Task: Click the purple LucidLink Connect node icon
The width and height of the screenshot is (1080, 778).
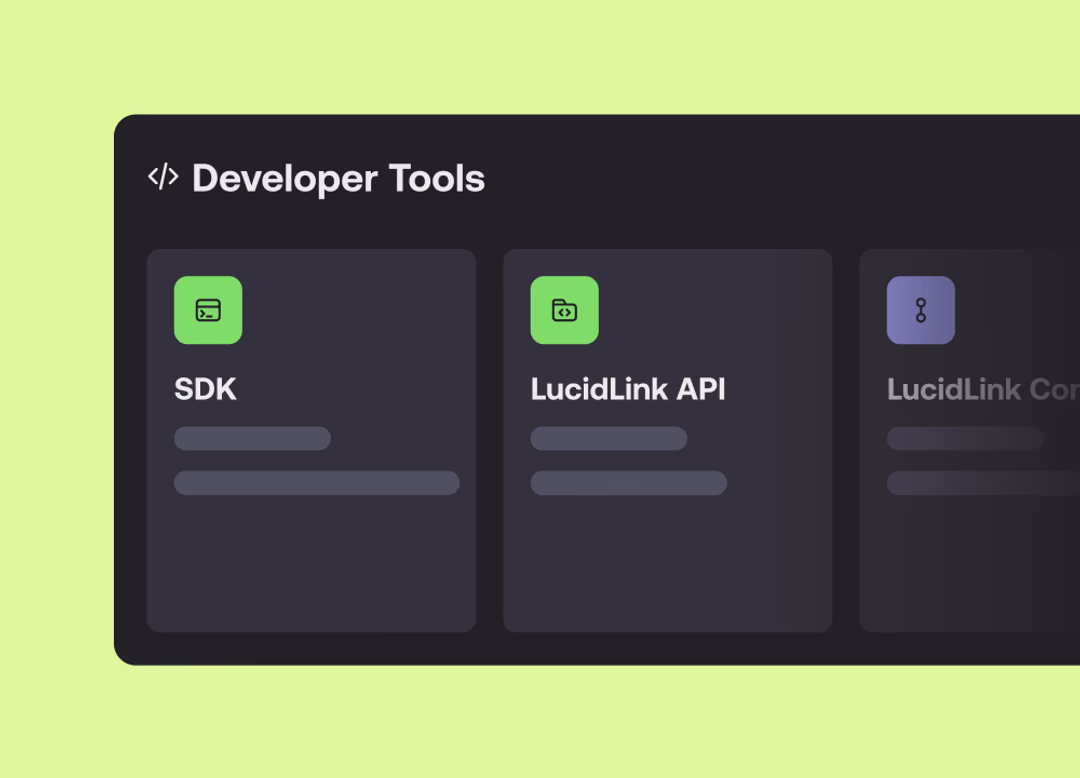Action: tap(920, 310)
